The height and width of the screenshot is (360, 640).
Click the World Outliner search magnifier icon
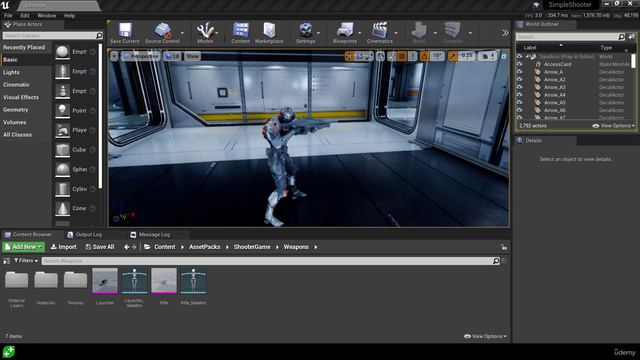tap(621, 37)
